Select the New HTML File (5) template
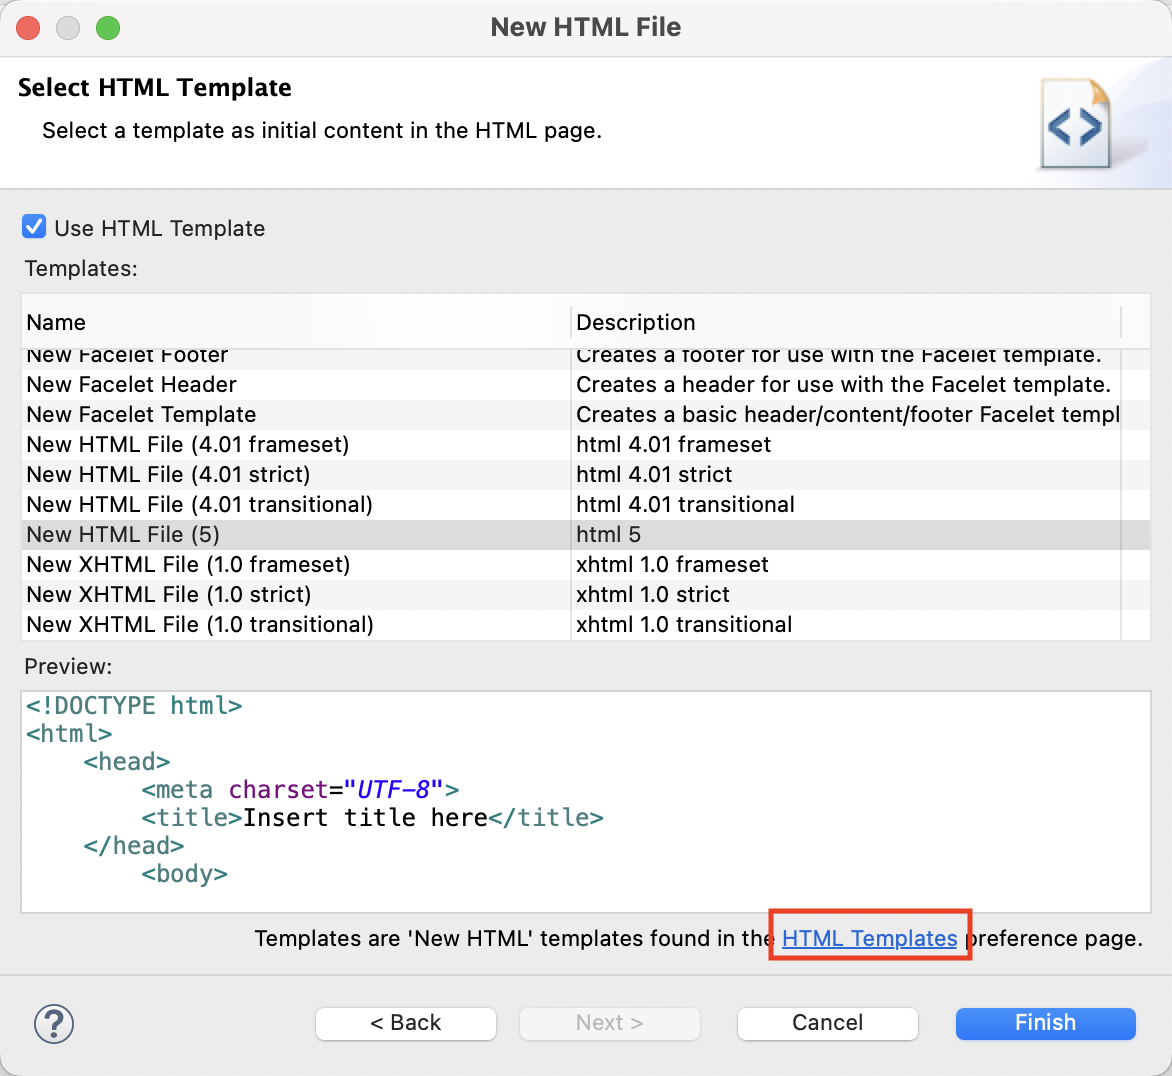The width and height of the screenshot is (1172, 1076). pos(123,535)
